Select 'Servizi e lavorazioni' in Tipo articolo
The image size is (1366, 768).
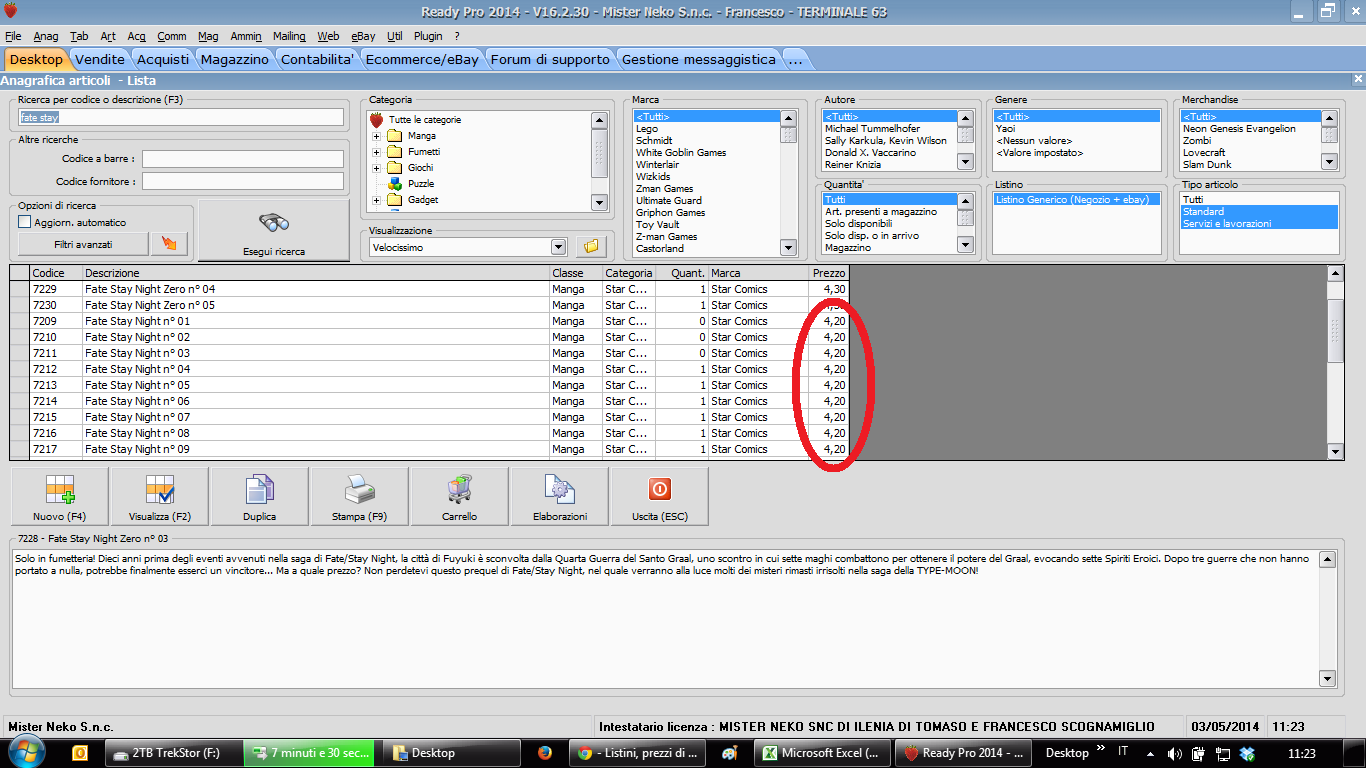click(1259, 224)
